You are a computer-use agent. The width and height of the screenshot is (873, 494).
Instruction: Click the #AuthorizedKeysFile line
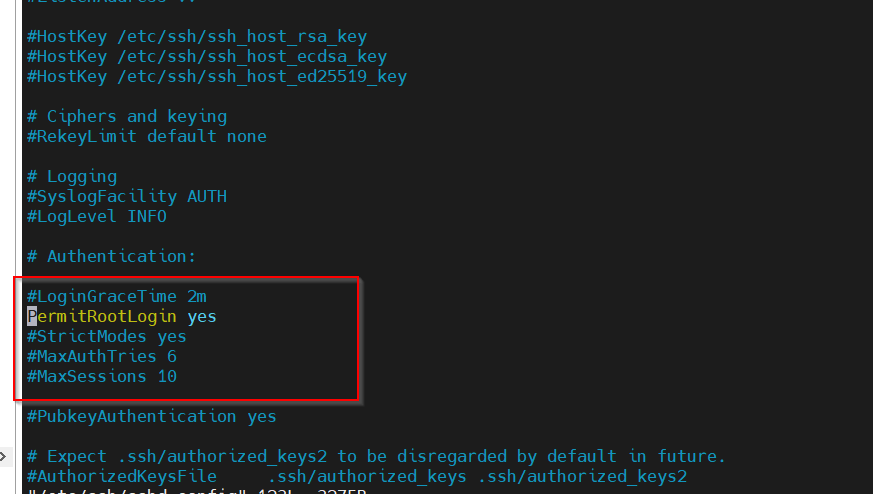(357, 477)
